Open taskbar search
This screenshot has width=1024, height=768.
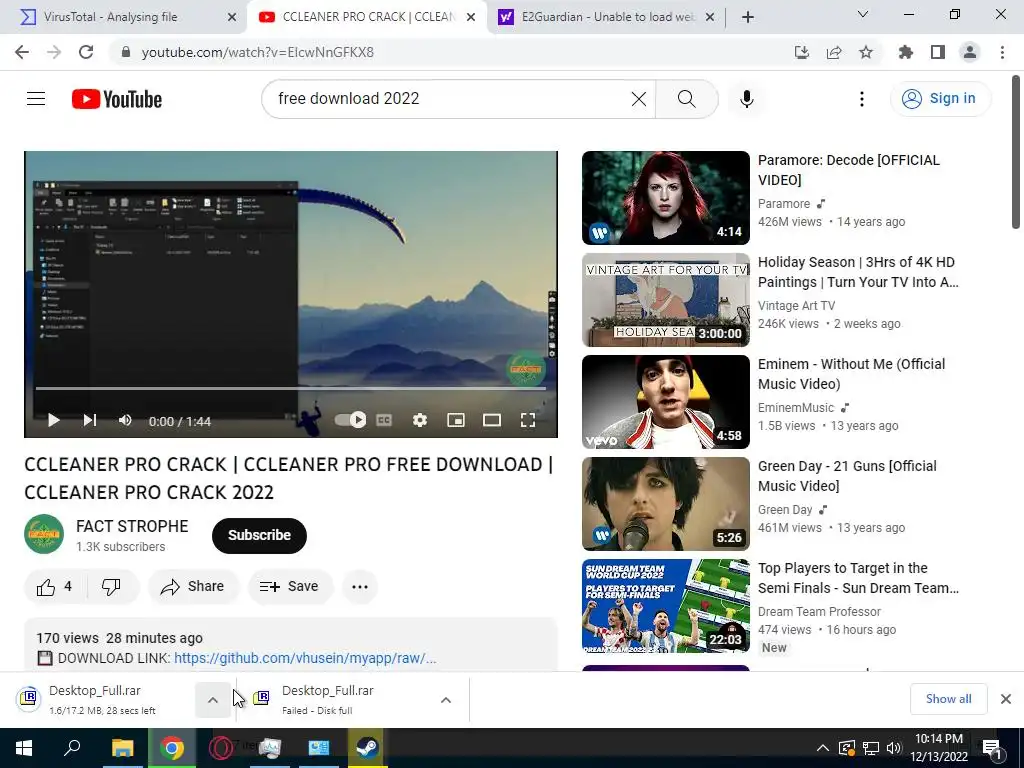(72, 748)
